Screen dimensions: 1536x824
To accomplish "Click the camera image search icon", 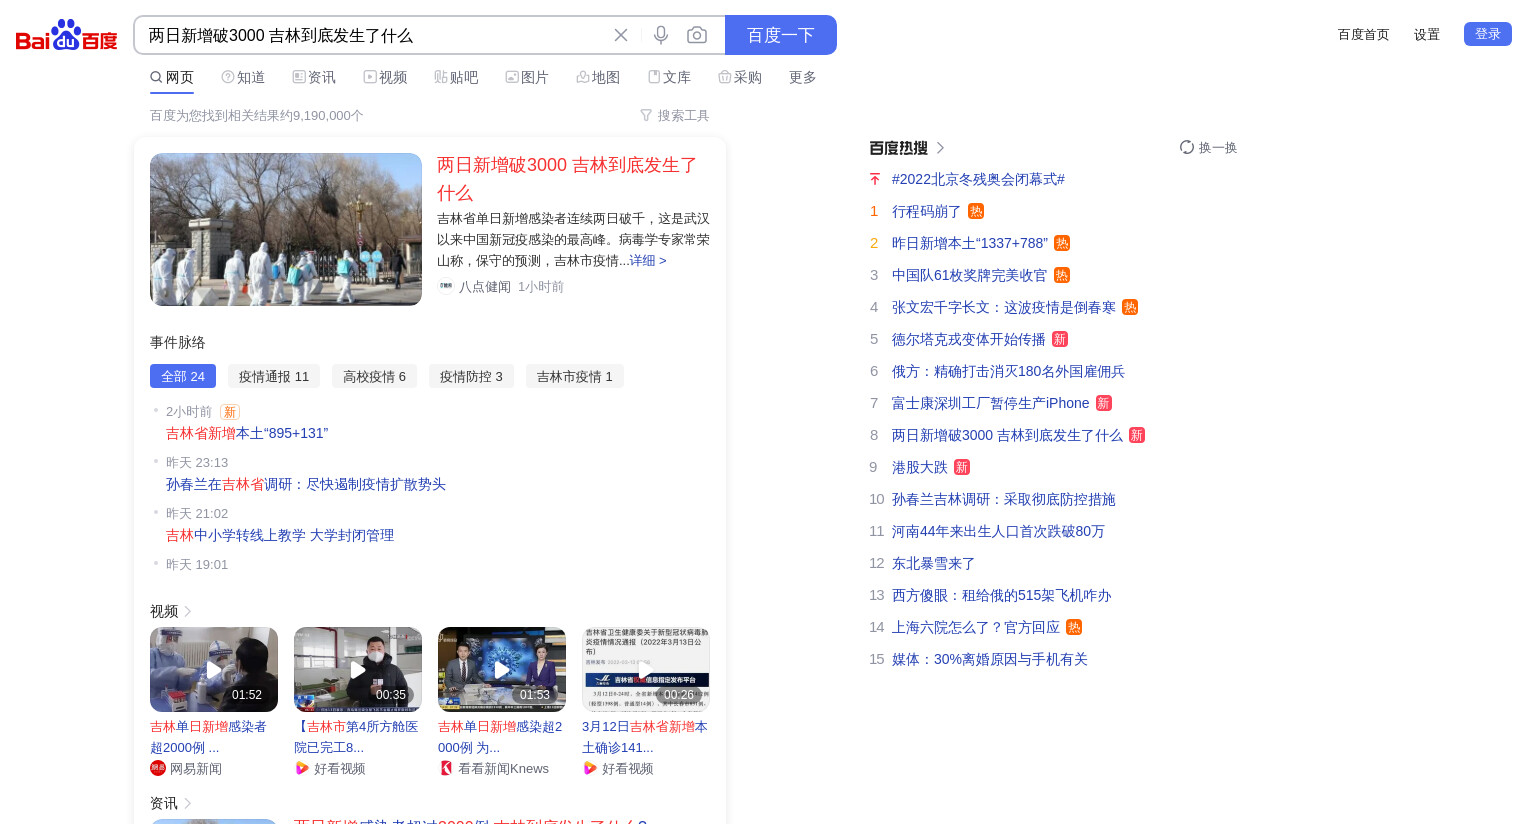I will click(x=697, y=35).
